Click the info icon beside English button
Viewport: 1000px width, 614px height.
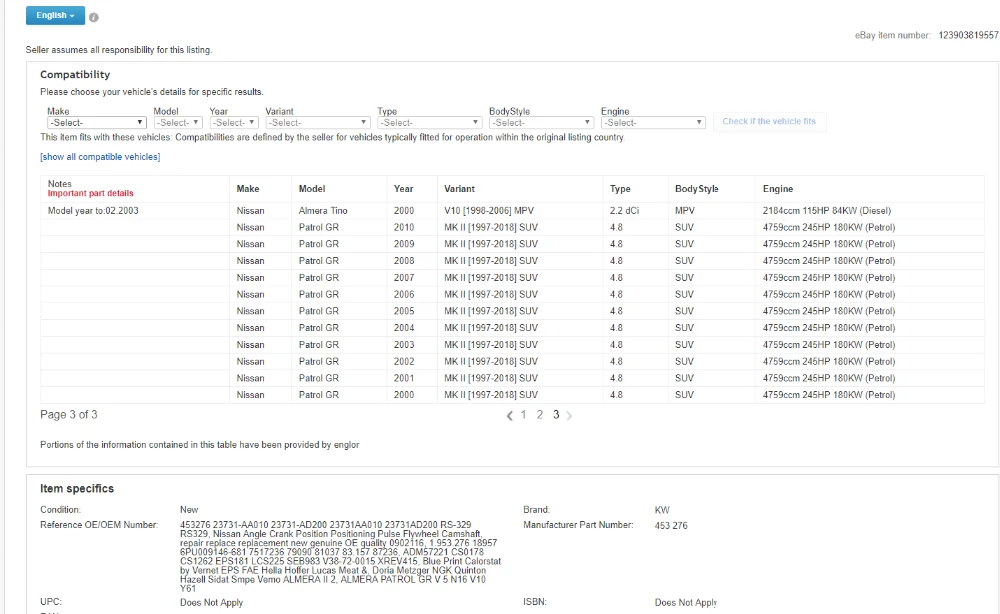pyautogui.click(x=94, y=17)
